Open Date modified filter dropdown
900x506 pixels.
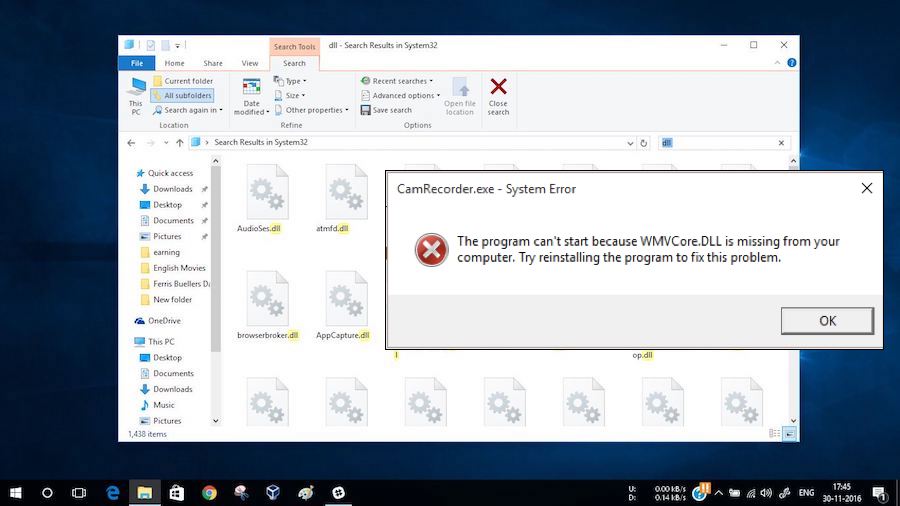251,96
